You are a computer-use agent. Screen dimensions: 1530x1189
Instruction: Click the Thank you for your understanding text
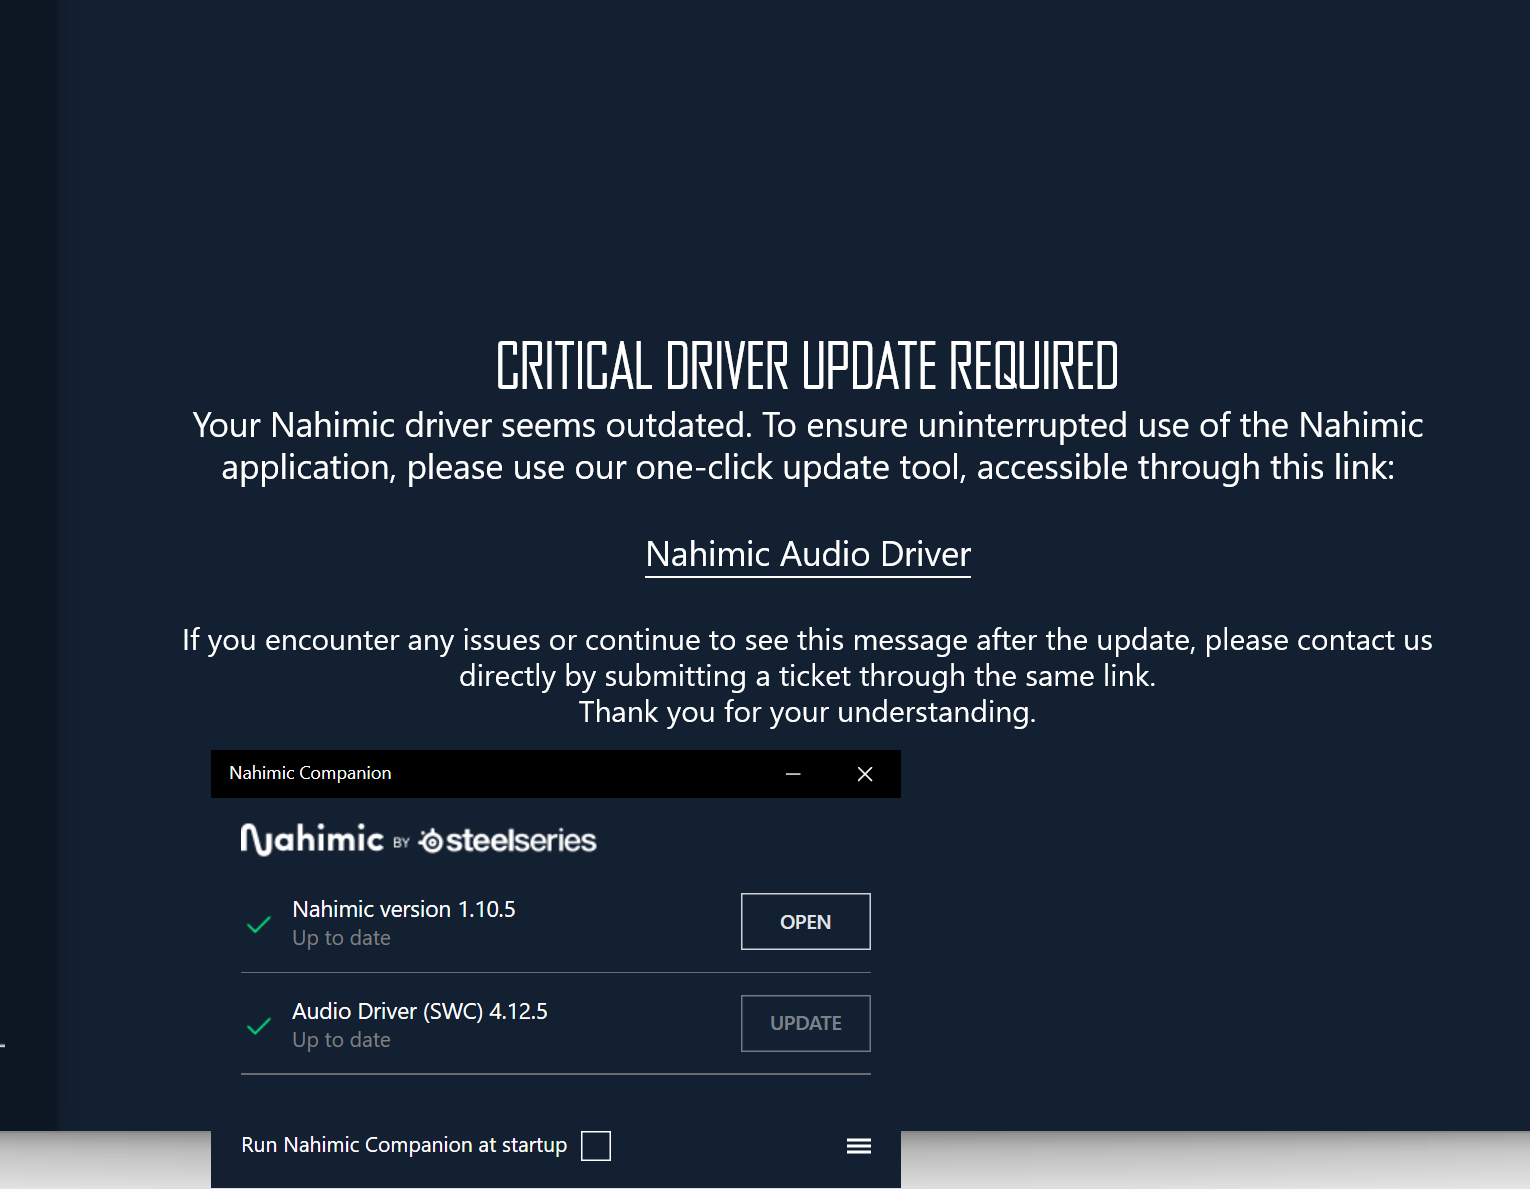click(807, 712)
